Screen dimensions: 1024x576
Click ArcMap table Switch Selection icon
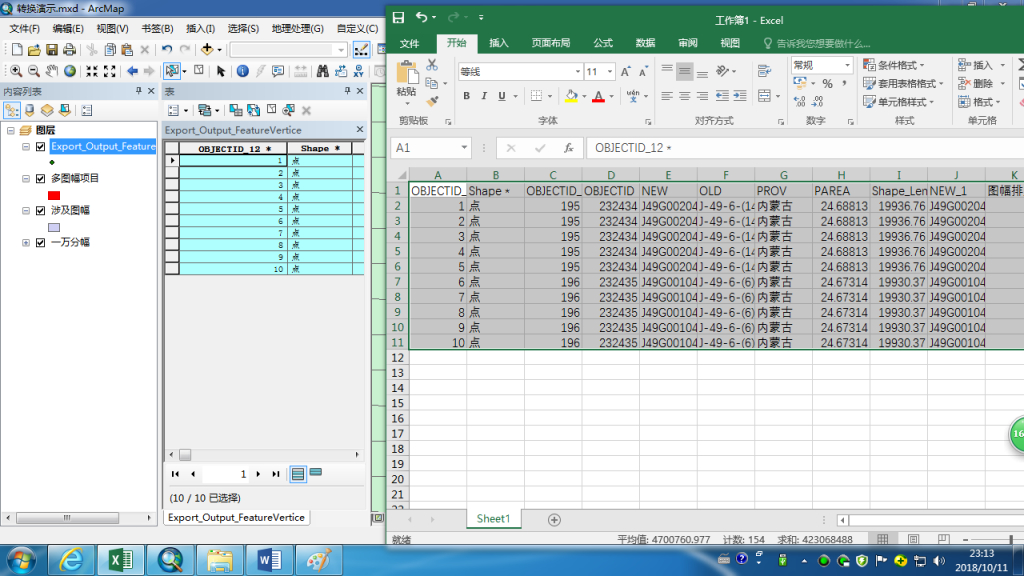click(x=253, y=110)
